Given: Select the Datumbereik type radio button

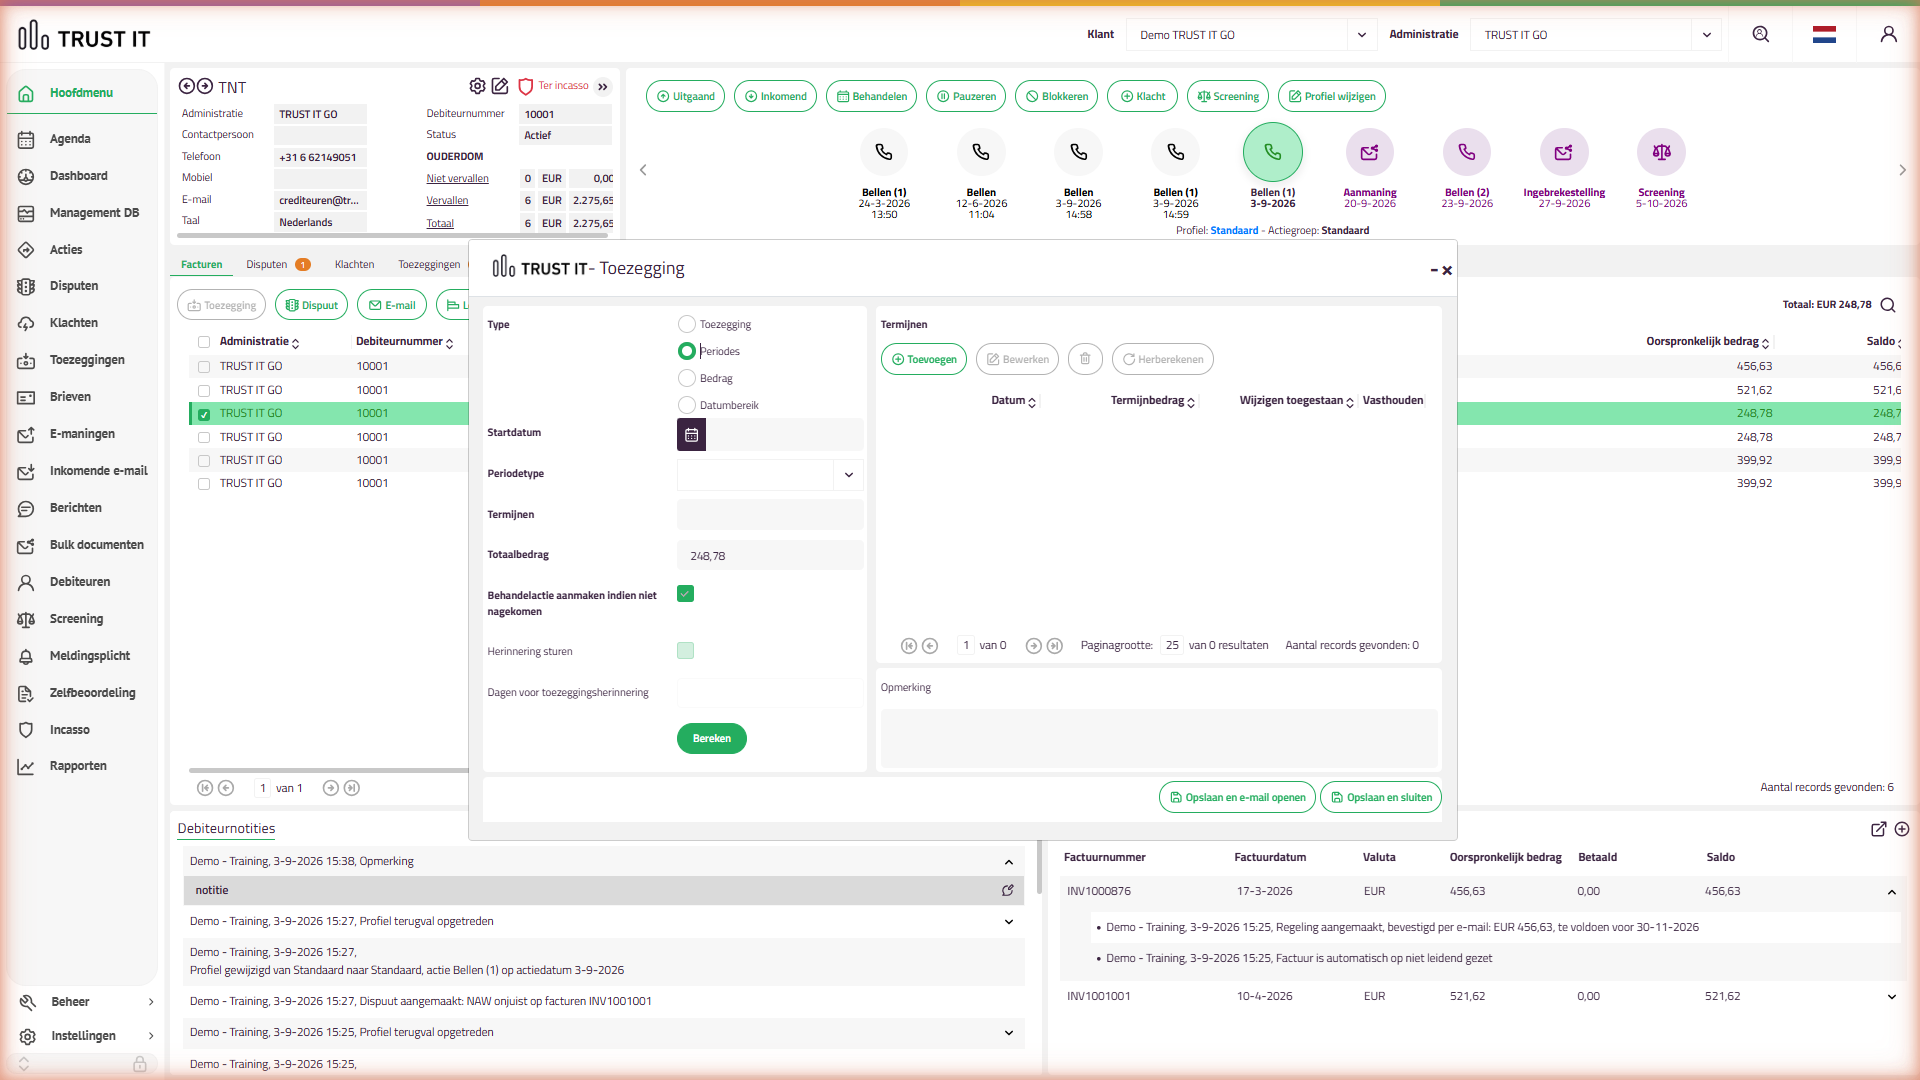Looking at the screenshot, I should (x=687, y=405).
